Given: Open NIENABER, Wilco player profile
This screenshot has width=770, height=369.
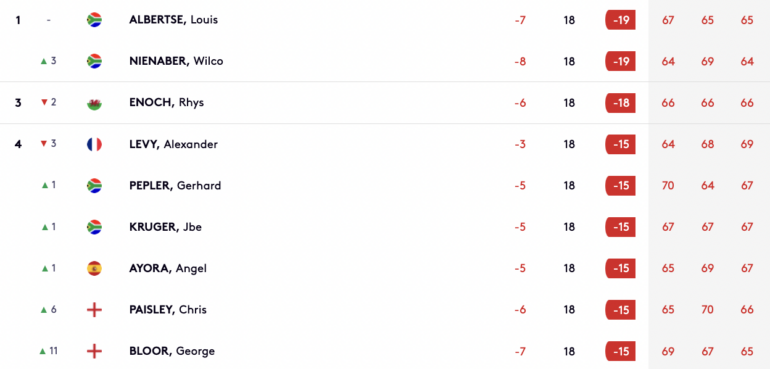Looking at the screenshot, I should pos(176,61).
